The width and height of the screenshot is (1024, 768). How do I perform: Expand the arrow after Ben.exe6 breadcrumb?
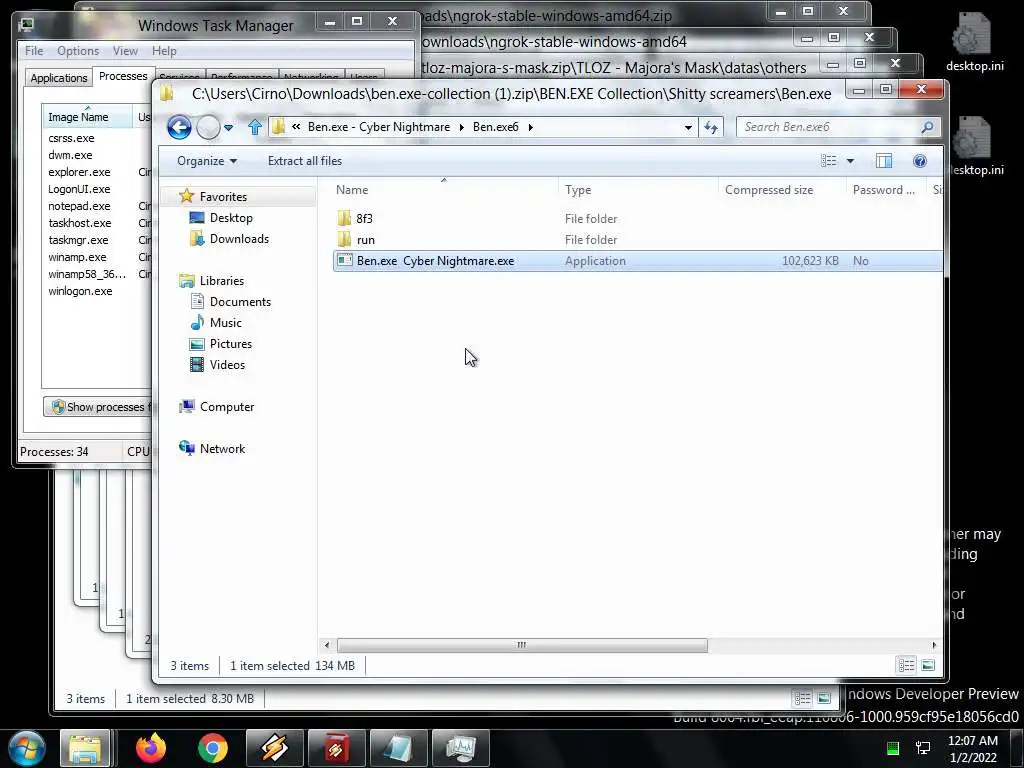point(530,127)
